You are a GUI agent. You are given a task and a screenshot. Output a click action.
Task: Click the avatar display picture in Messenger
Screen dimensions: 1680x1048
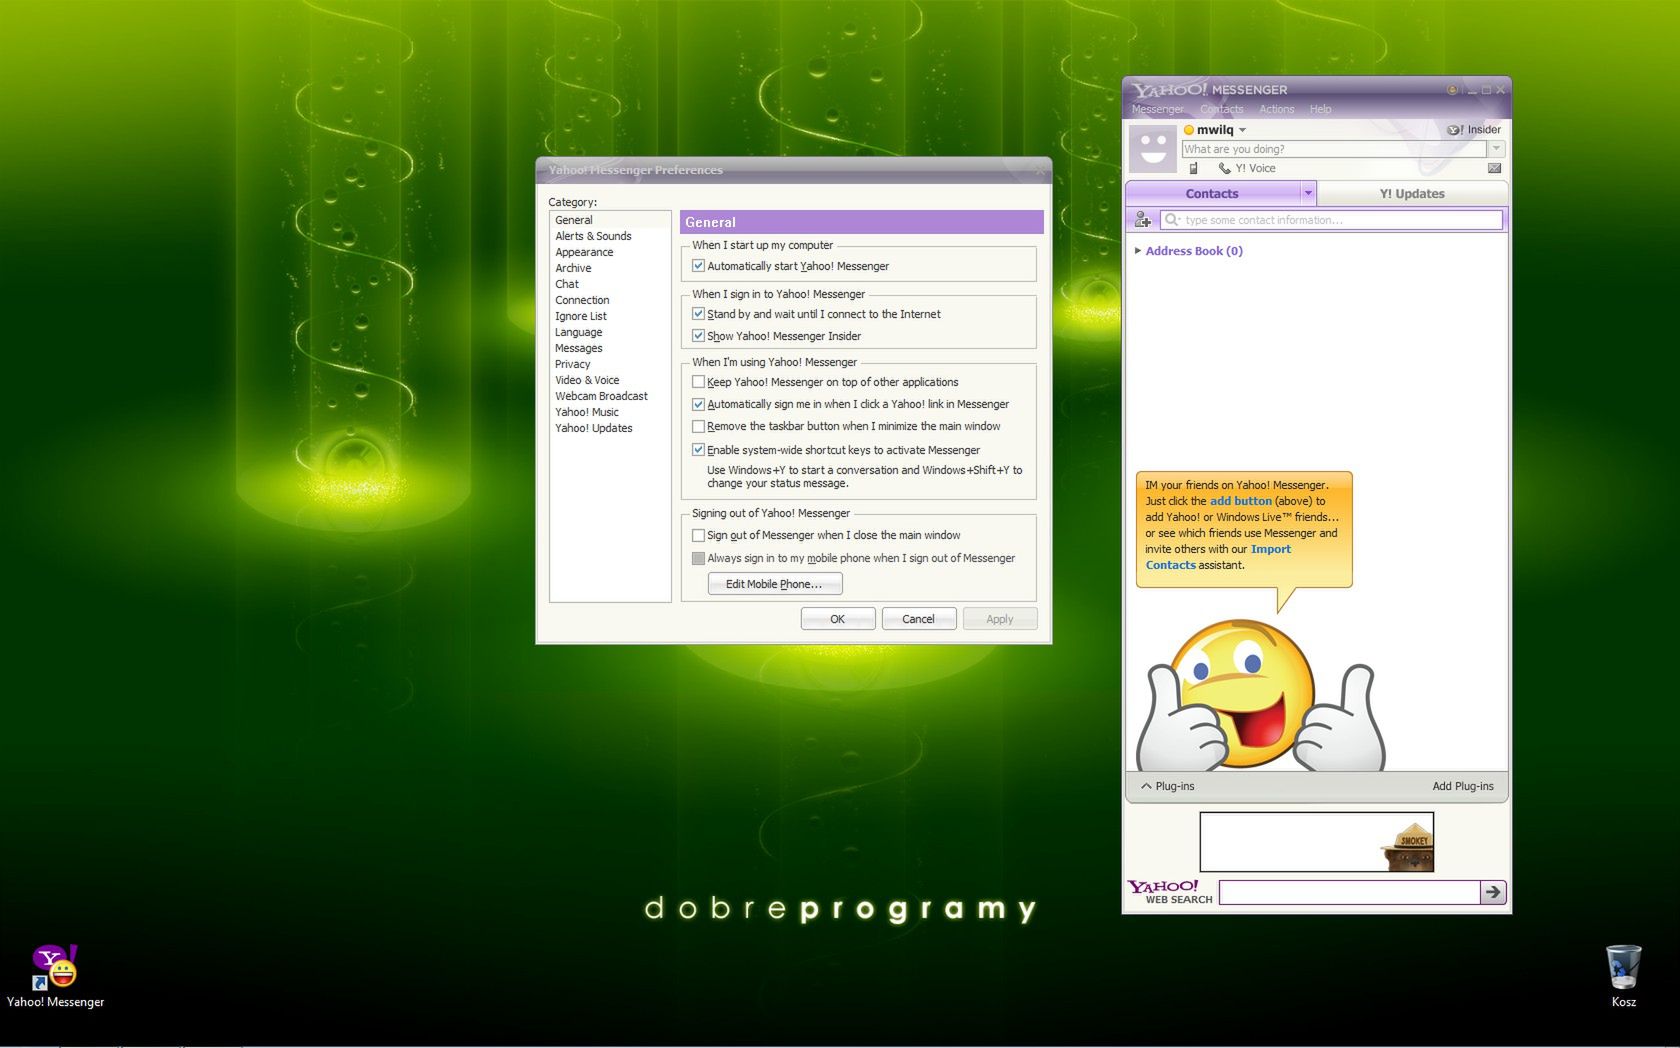[1152, 149]
